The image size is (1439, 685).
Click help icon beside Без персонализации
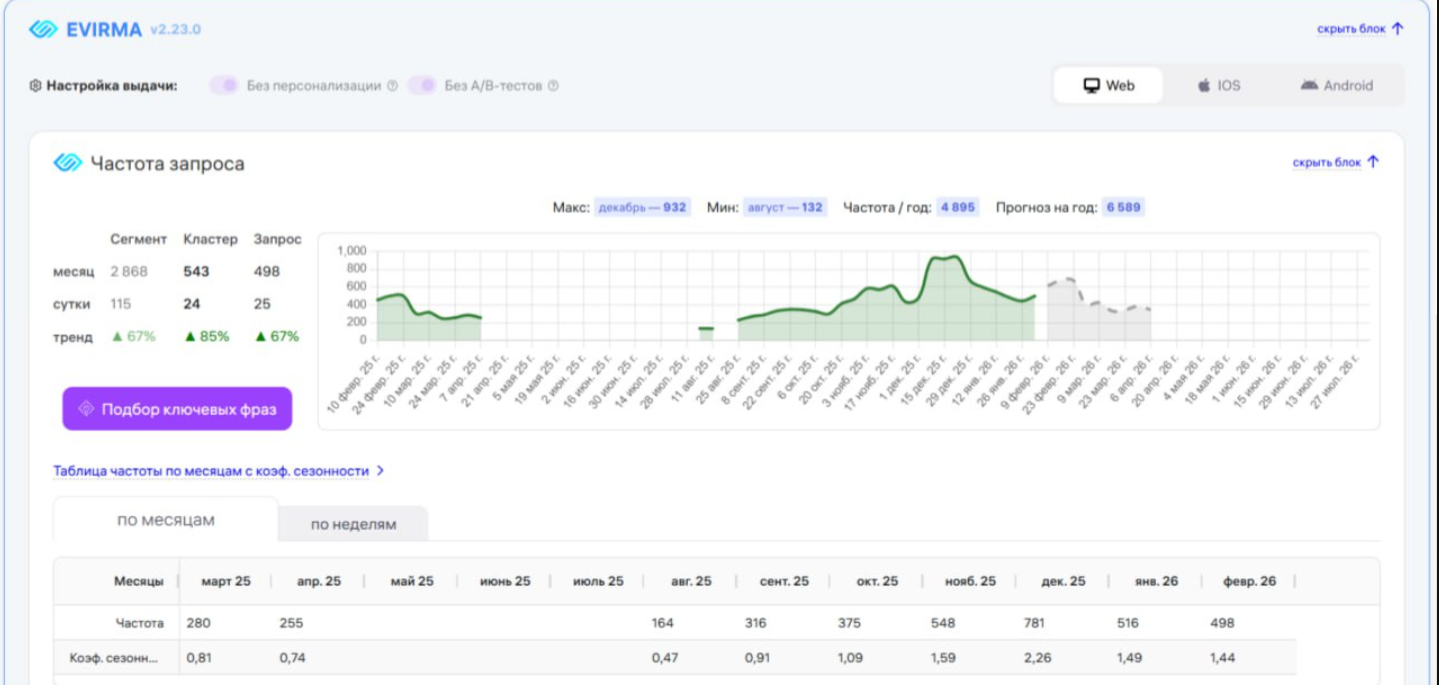point(392,86)
